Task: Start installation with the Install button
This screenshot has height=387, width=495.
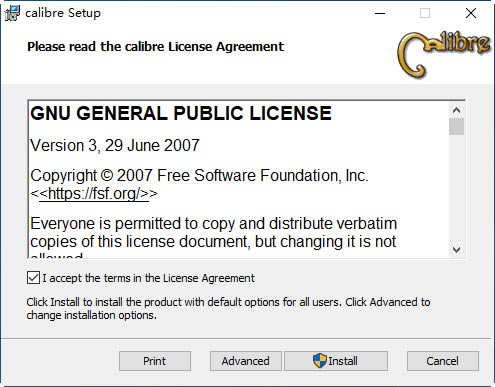Action: coord(336,361)
